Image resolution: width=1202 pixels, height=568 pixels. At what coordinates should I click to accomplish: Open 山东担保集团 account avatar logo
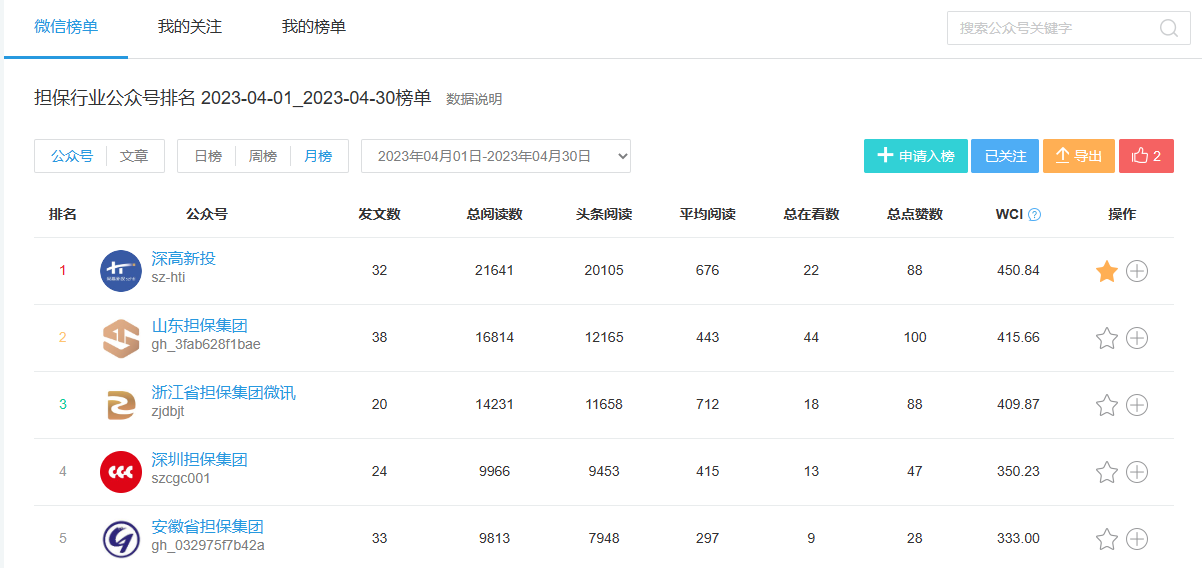(121, 338)
